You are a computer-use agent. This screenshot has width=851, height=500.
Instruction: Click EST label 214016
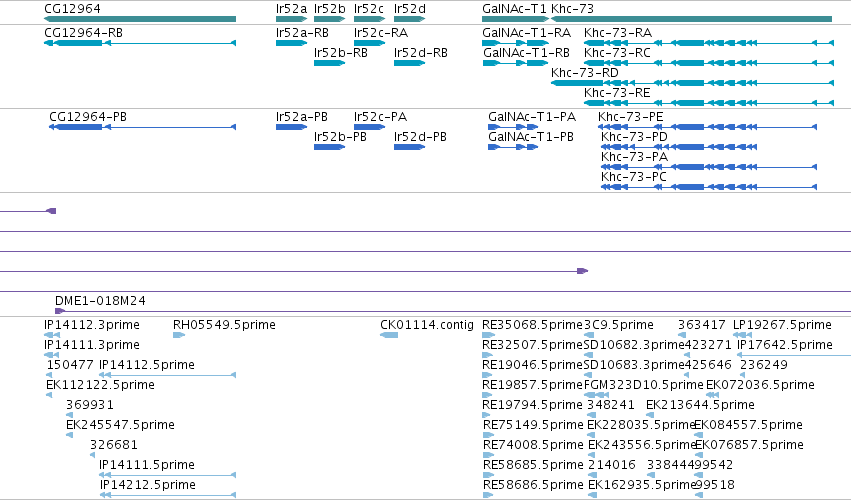612,465
